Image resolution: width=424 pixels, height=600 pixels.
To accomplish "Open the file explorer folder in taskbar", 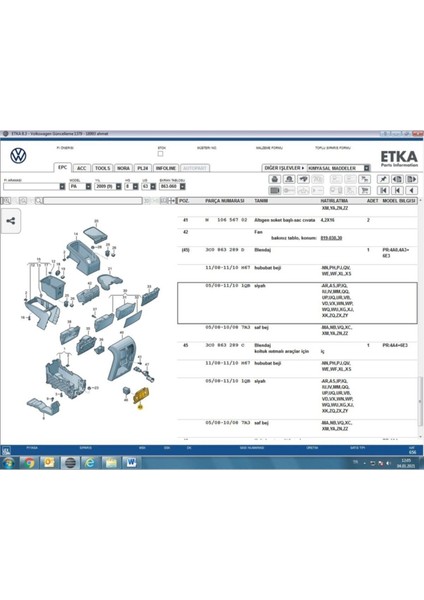I will 111,463.
